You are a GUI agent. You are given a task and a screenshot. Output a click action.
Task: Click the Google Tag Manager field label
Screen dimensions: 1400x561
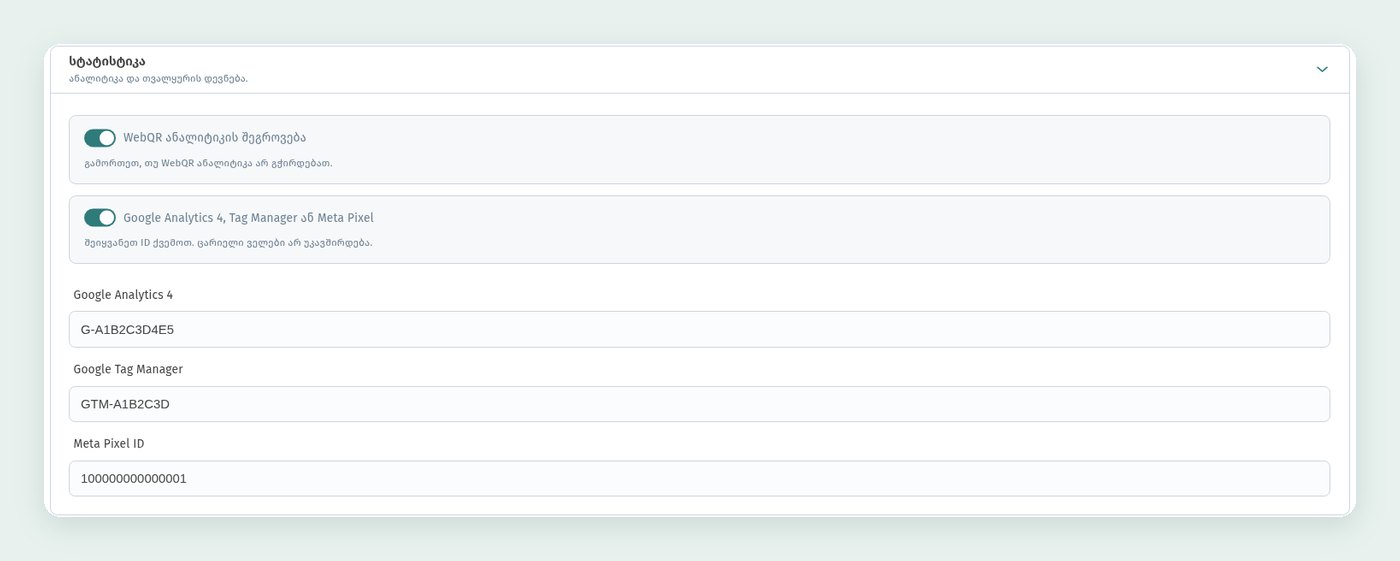128,369
